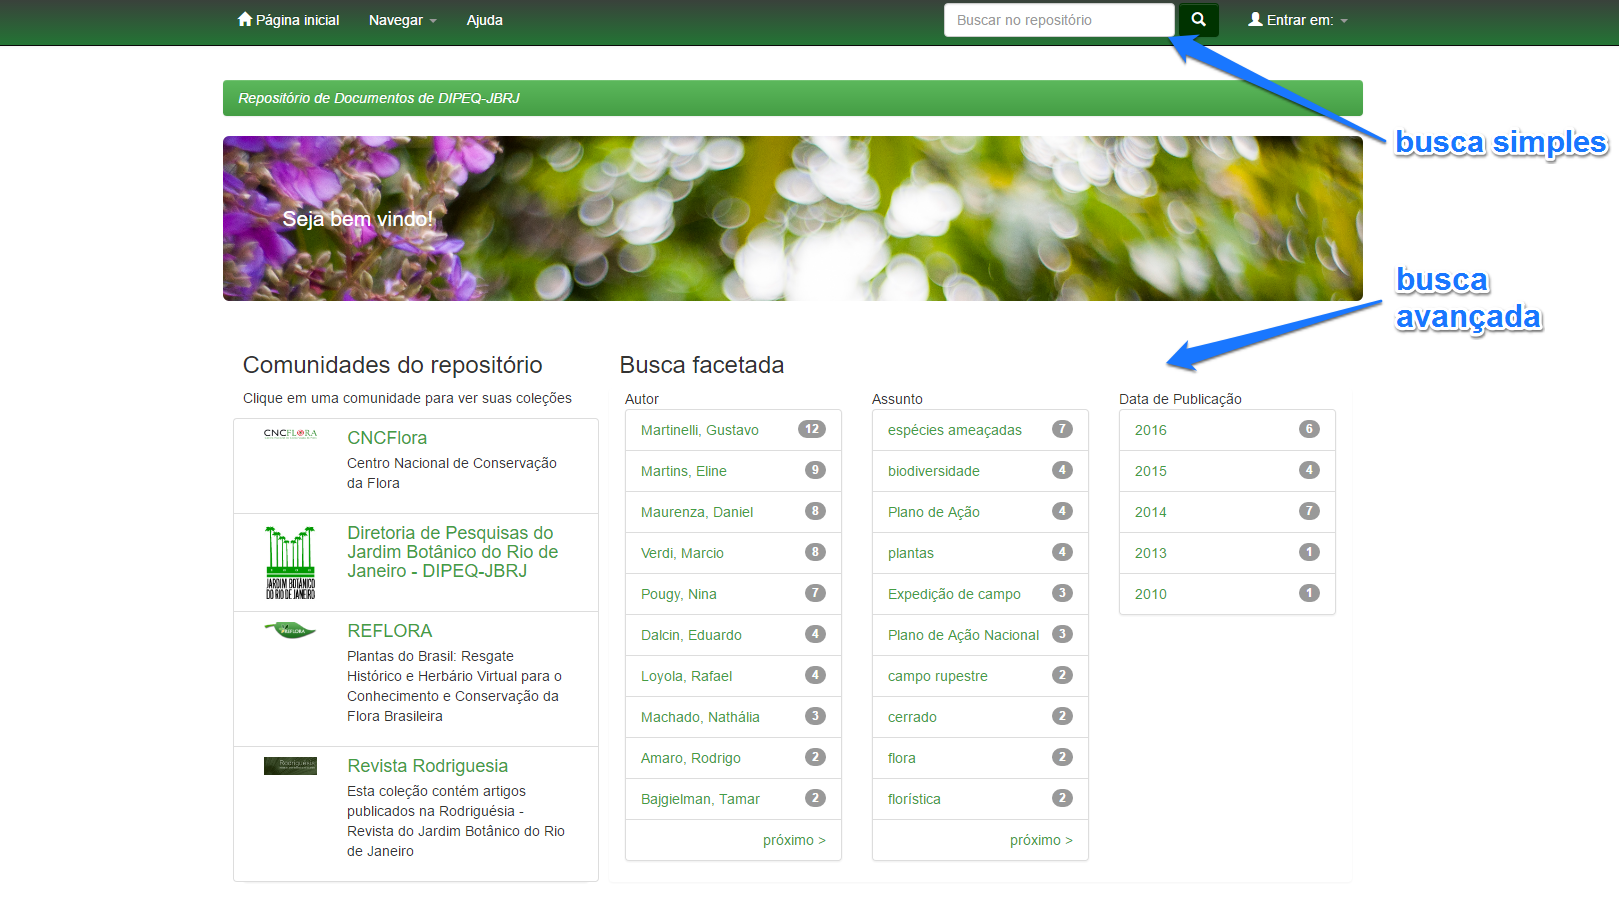Show next authors with próximo link
The image size is (1619, 909).
(793, 840)
